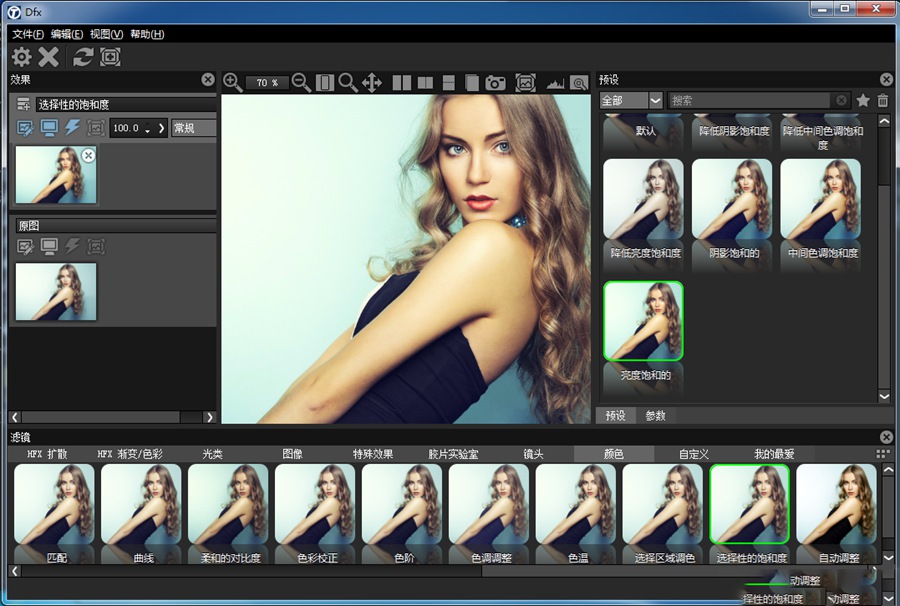Click the 搜索 preset search field
900x606 pixels.
(x=750, y=100)
